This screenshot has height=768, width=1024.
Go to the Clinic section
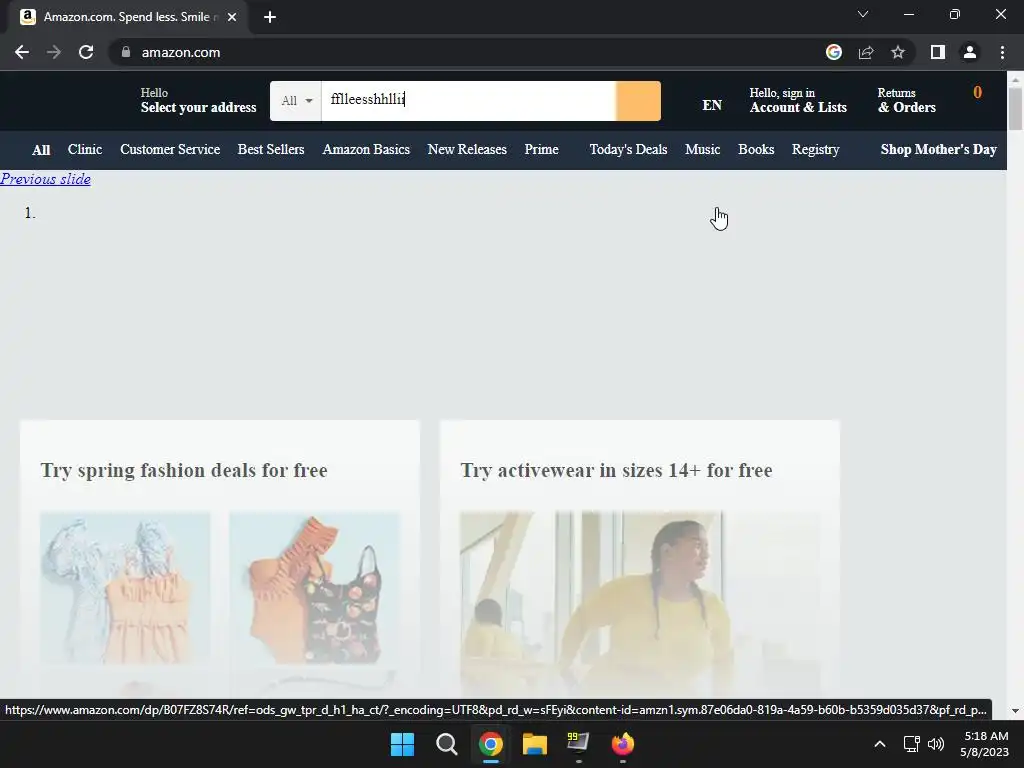click(x=85, y=149)
